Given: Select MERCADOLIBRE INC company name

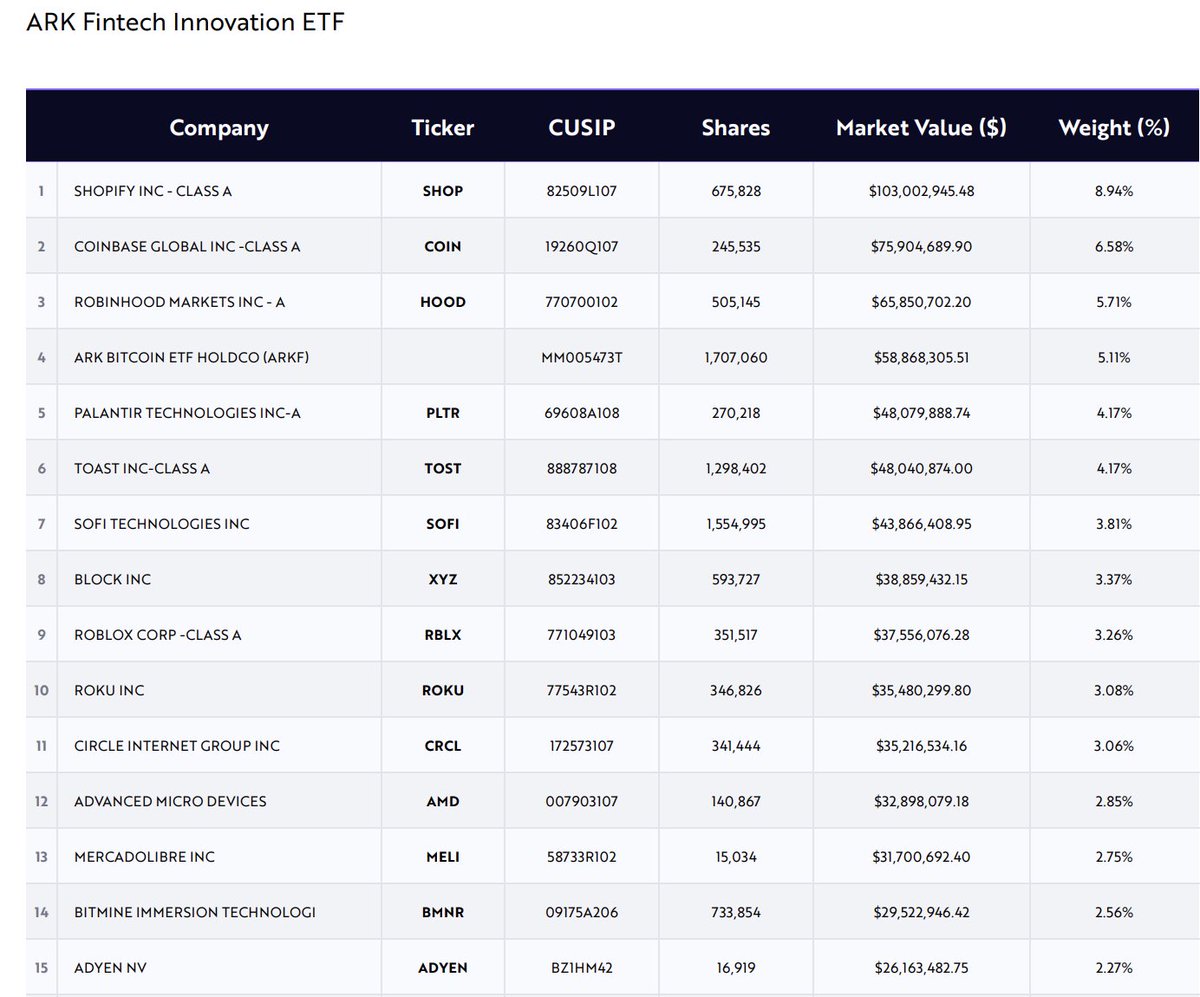Looking at the screenshot, I should [144, 857].
